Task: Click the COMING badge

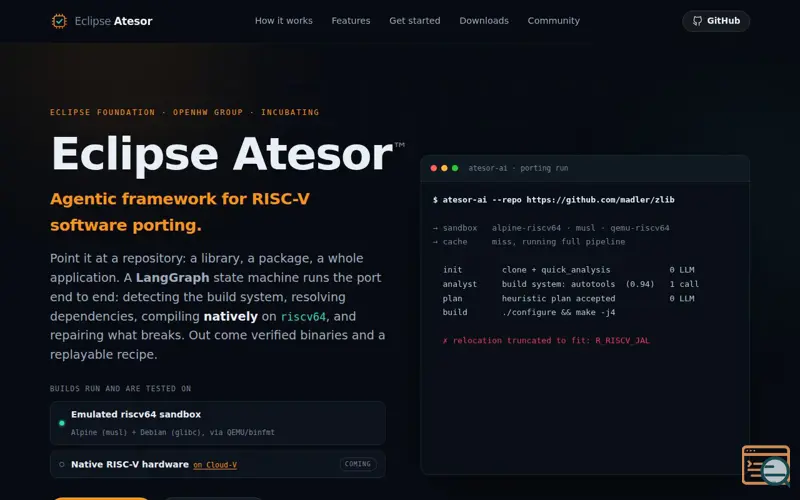Action: pyautogui.click(x=358, y=464)
